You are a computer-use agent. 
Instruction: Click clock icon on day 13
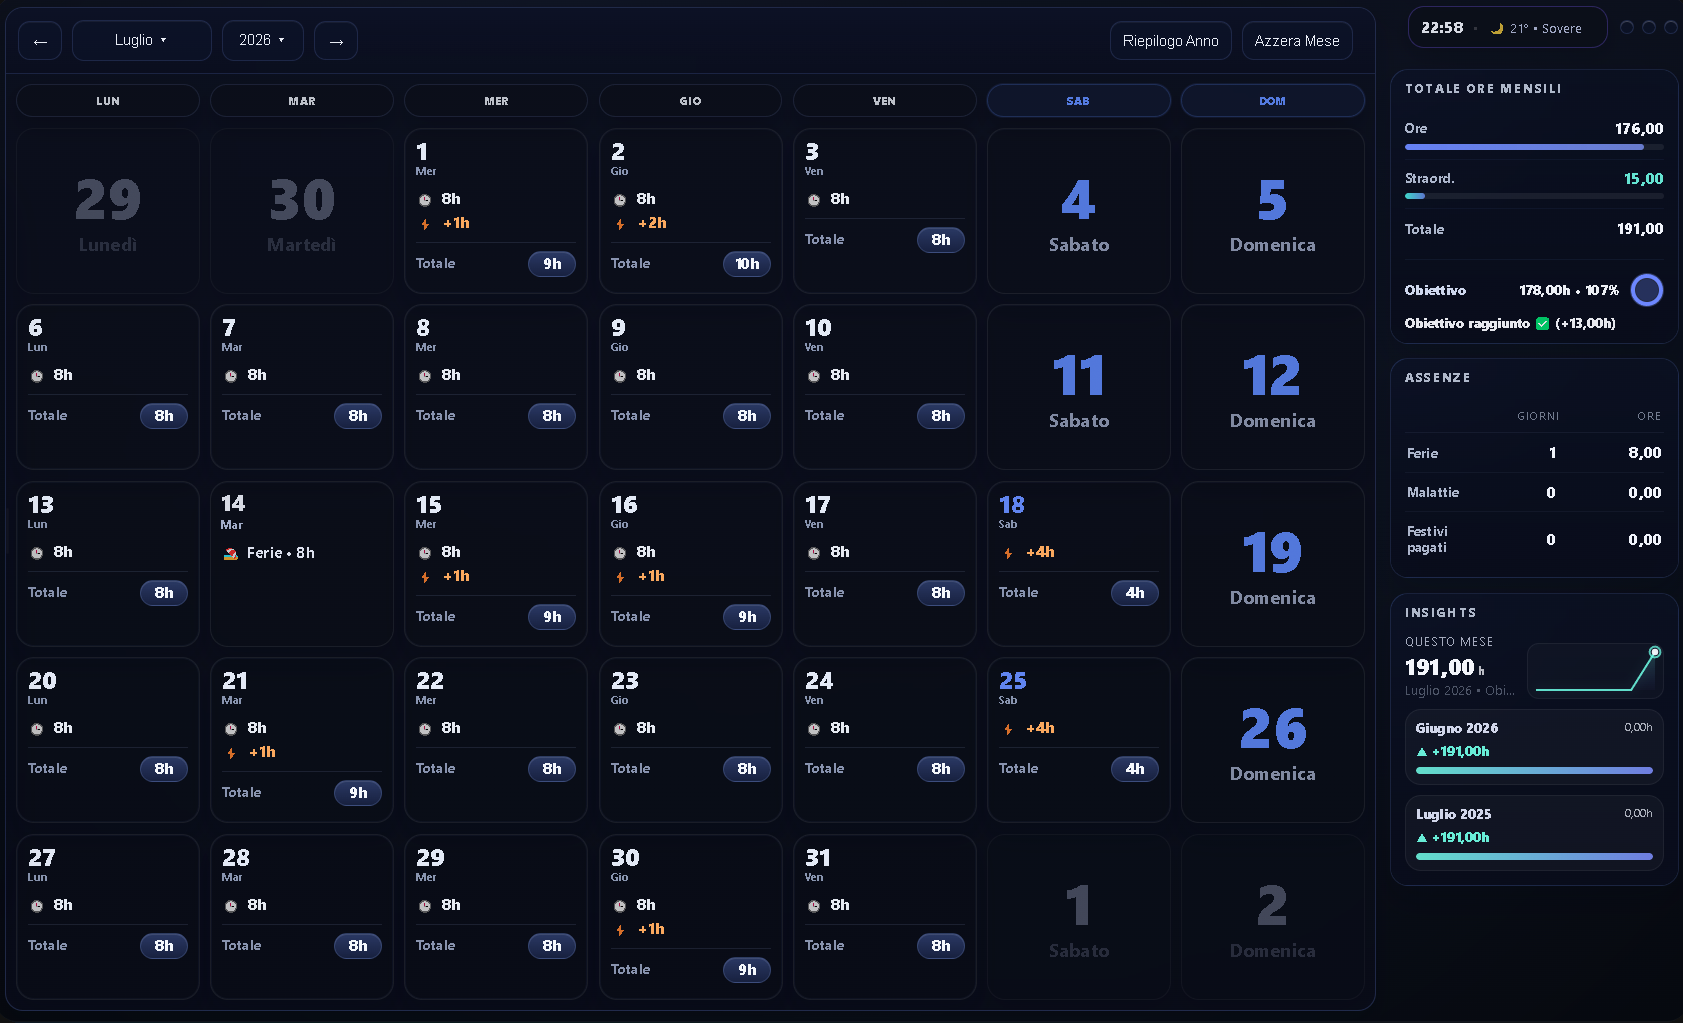37,553
